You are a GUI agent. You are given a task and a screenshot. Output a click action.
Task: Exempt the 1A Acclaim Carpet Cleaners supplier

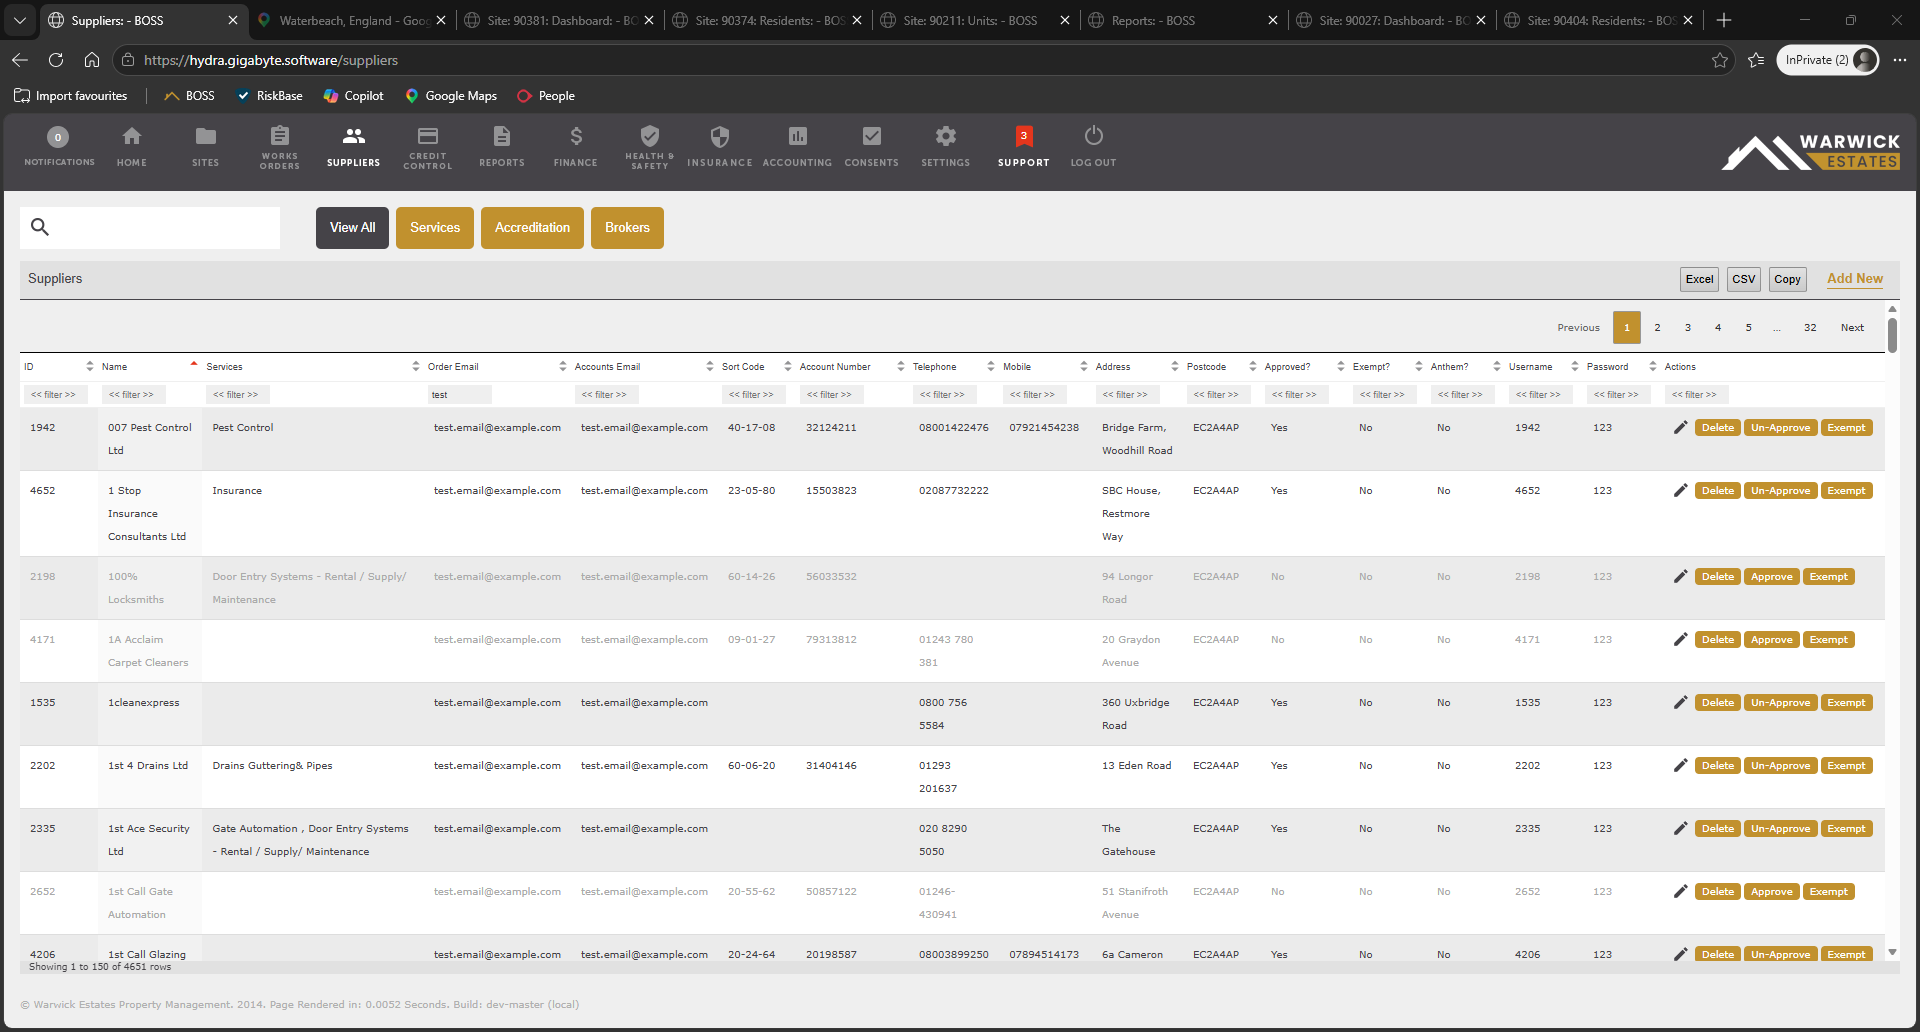coord(1828,639)
